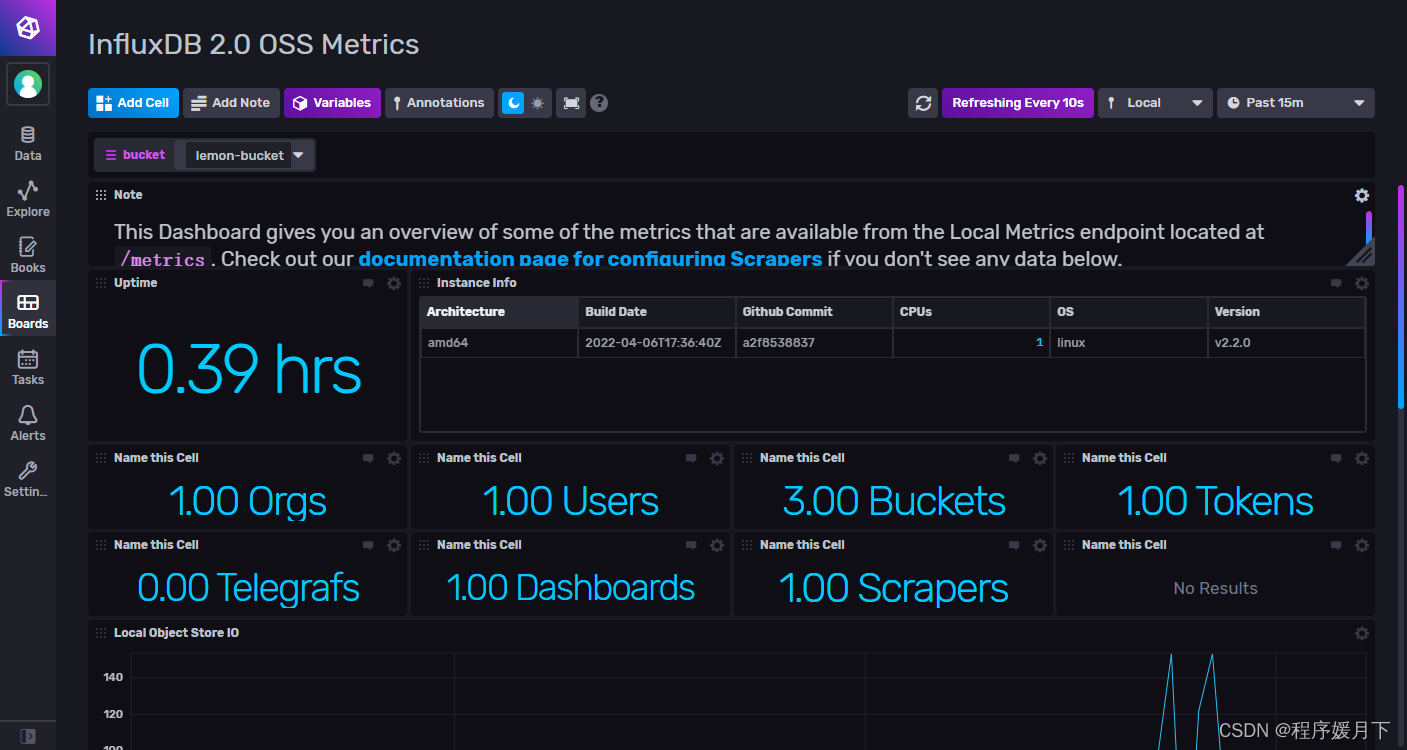Viewport: 1407px width, 750px height.
Task: Switch to light mode sun icon
Action: 538,103
